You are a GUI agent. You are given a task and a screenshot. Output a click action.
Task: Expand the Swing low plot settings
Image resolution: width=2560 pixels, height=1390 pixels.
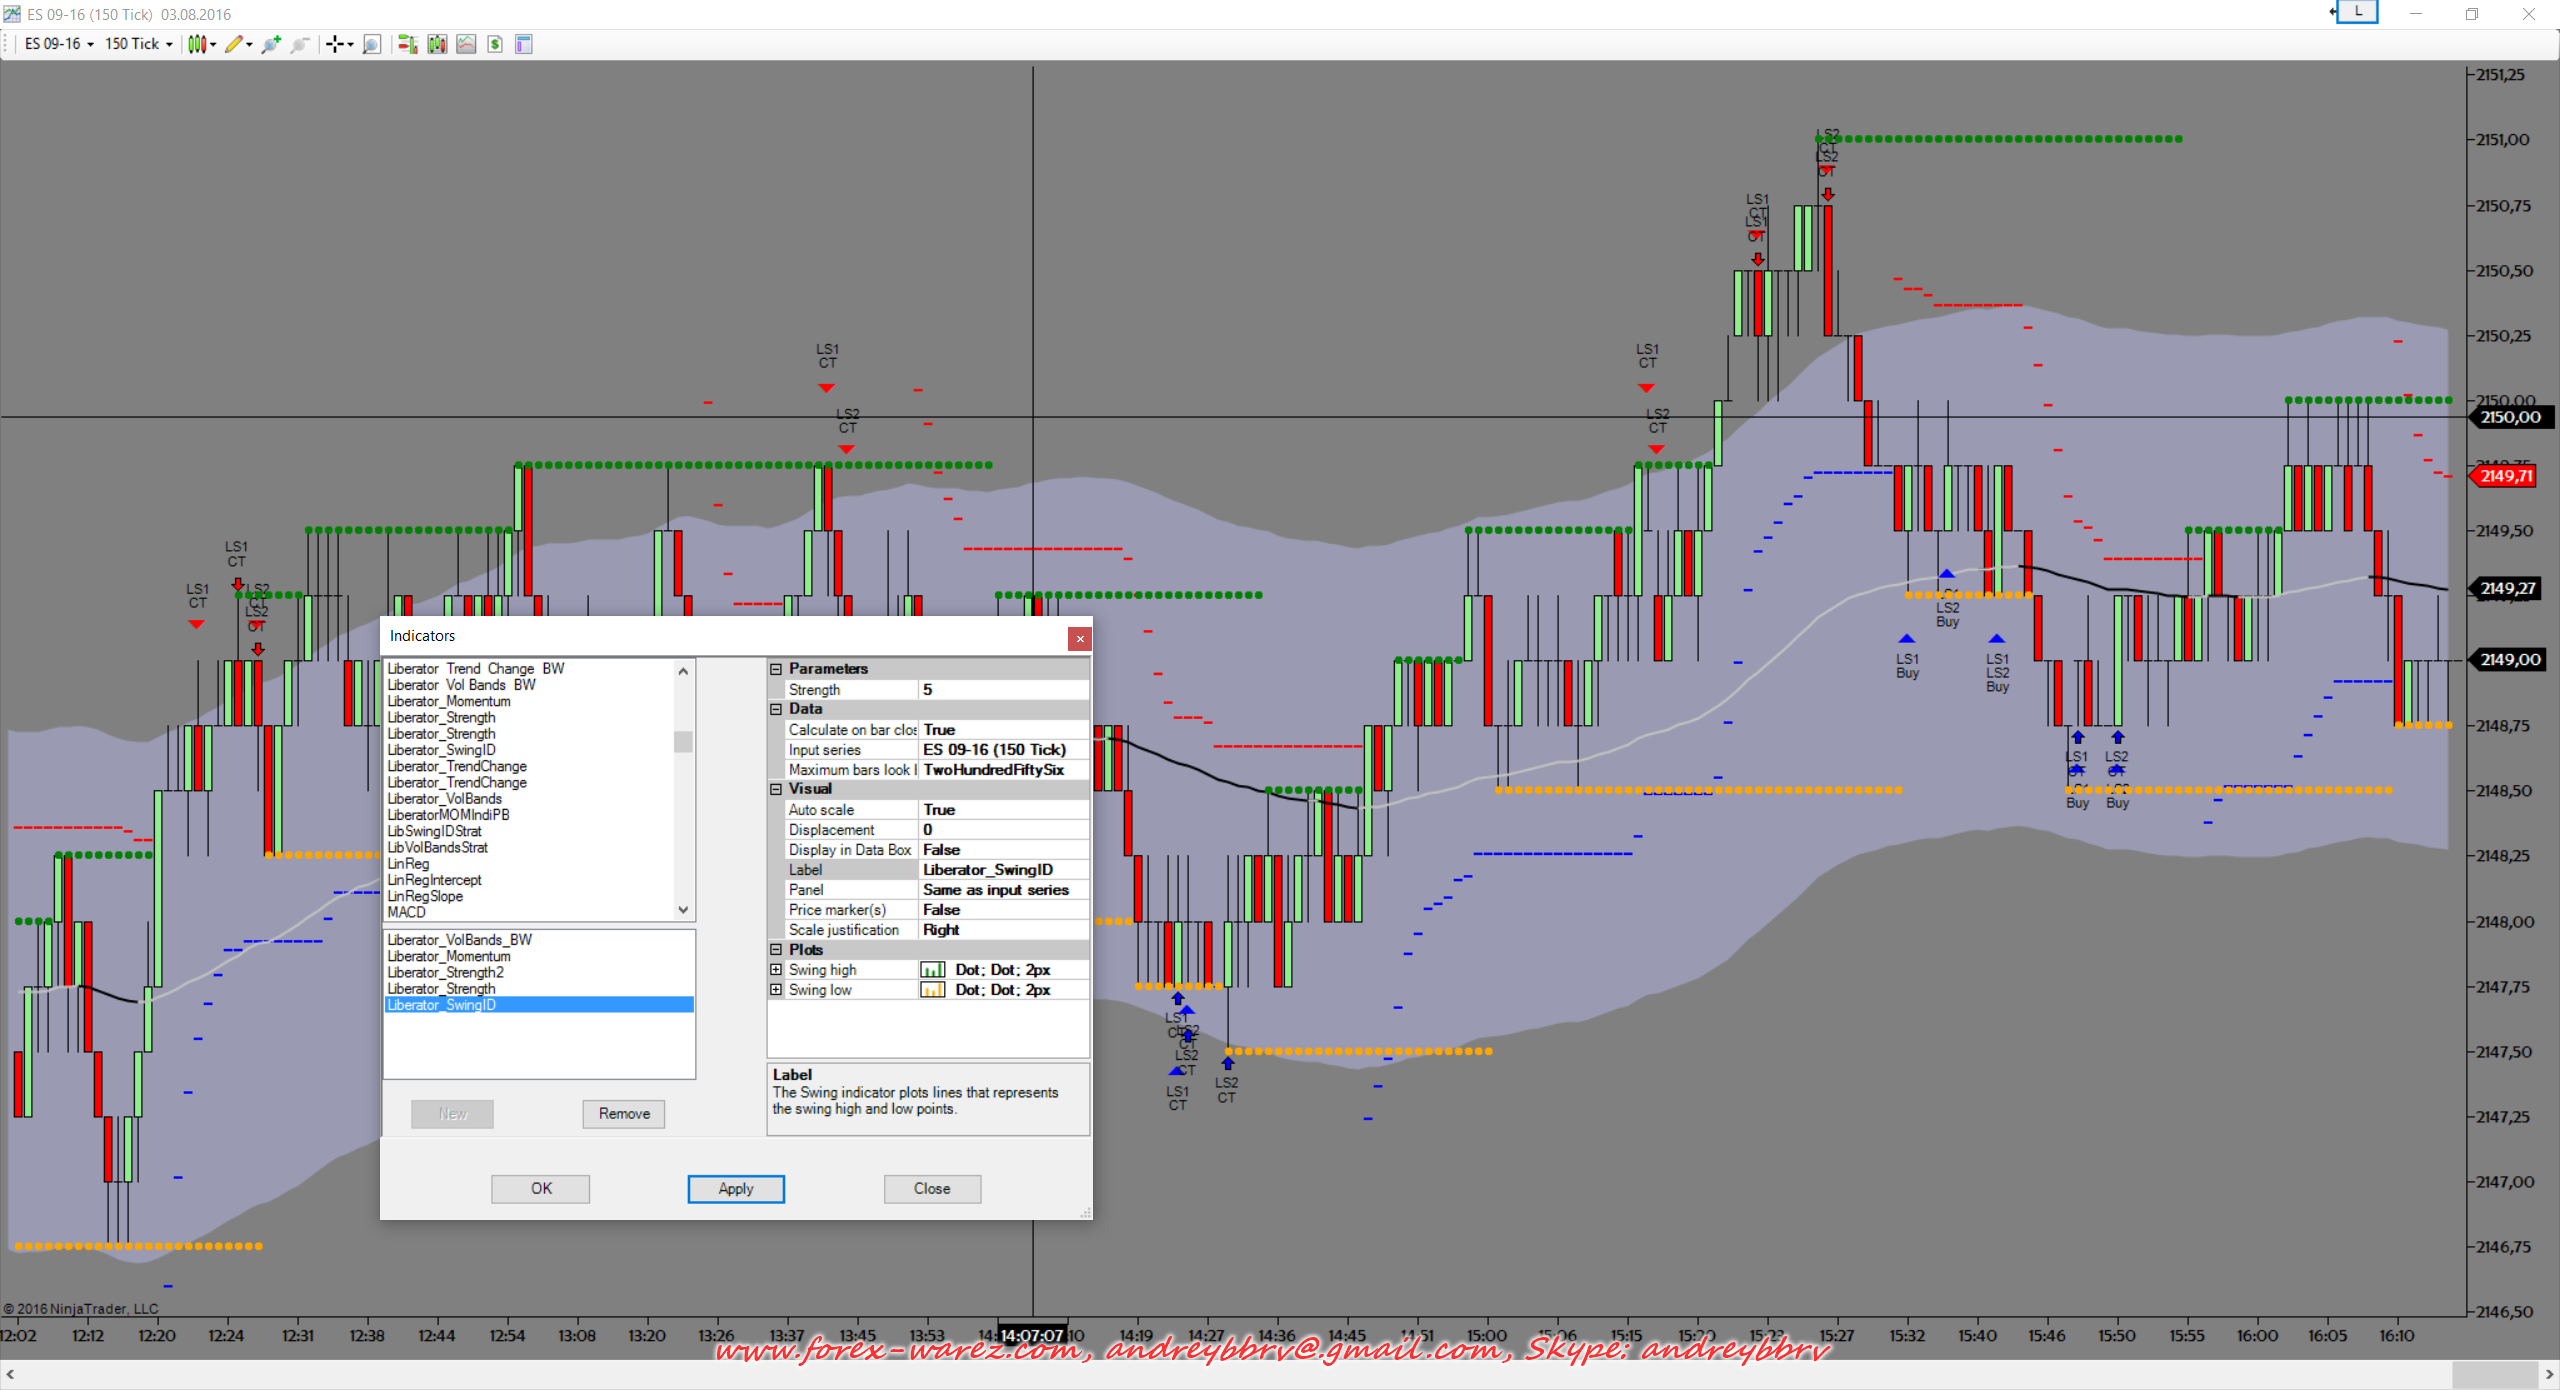(776, 990)
